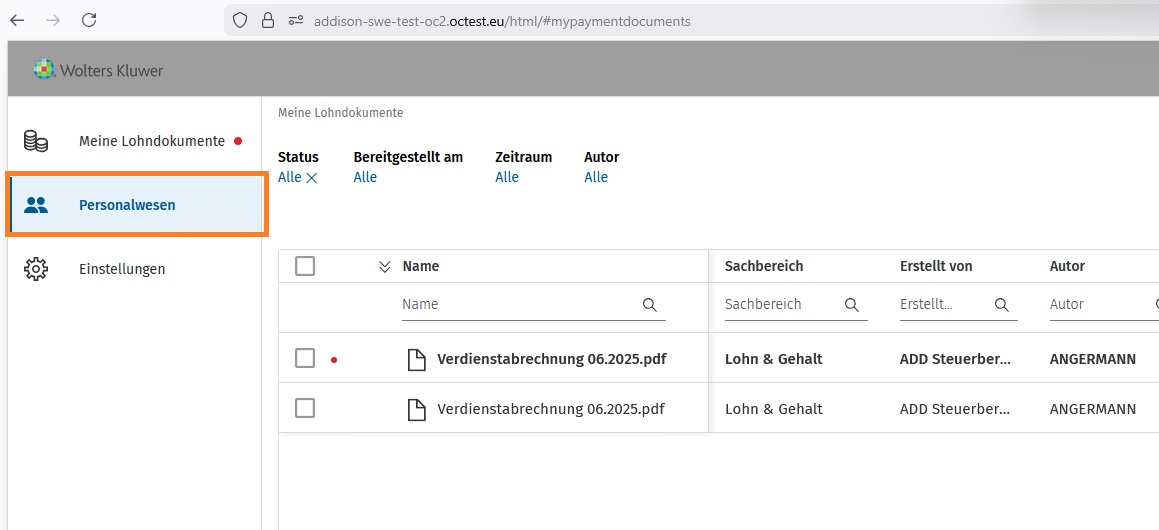Click ANGERMANN in the second row

coord(1092,409)
